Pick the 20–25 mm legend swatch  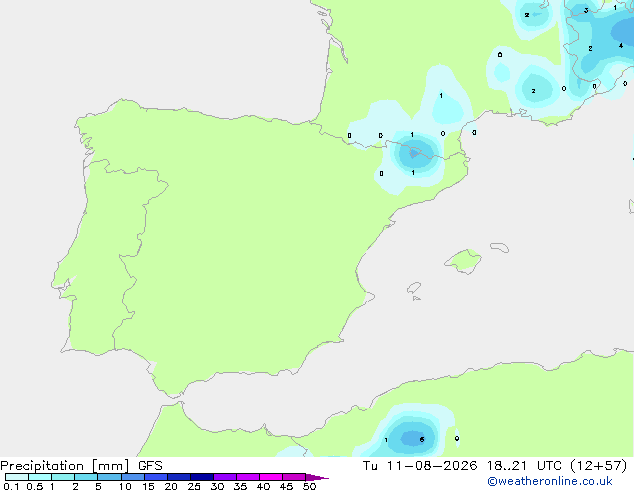click(179, 477)
